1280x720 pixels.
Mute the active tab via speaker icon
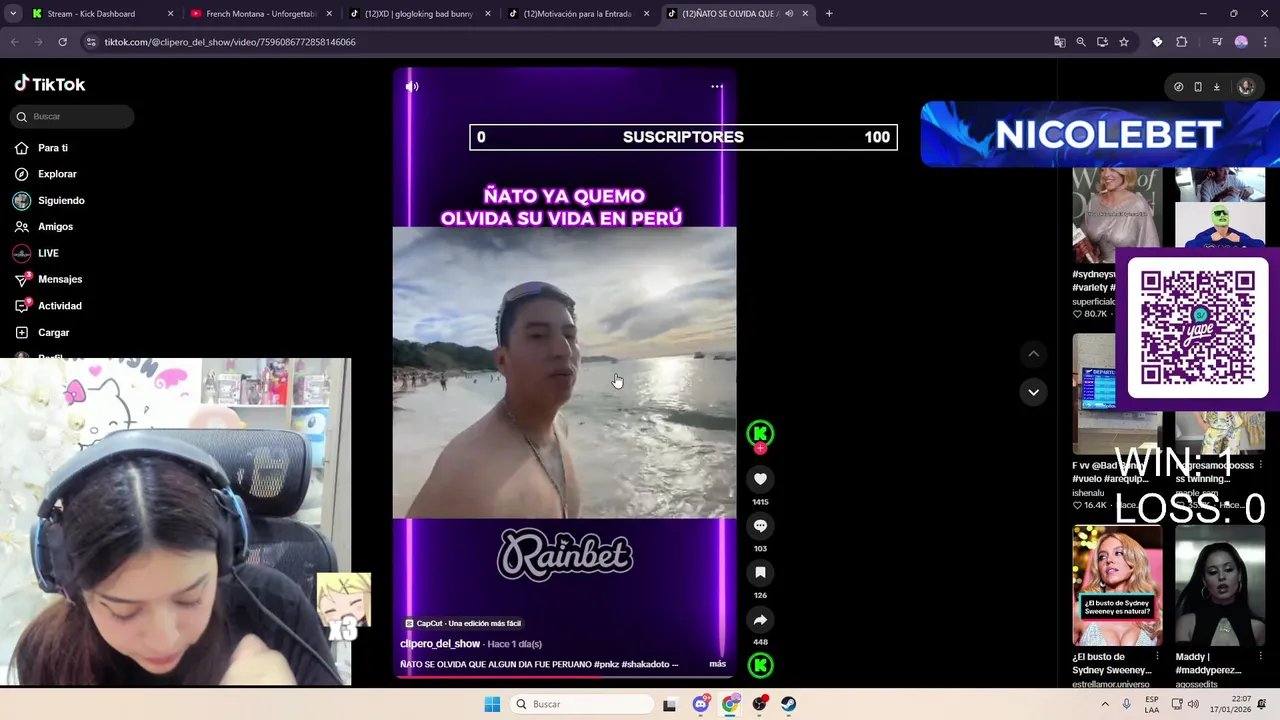(789, 14)
